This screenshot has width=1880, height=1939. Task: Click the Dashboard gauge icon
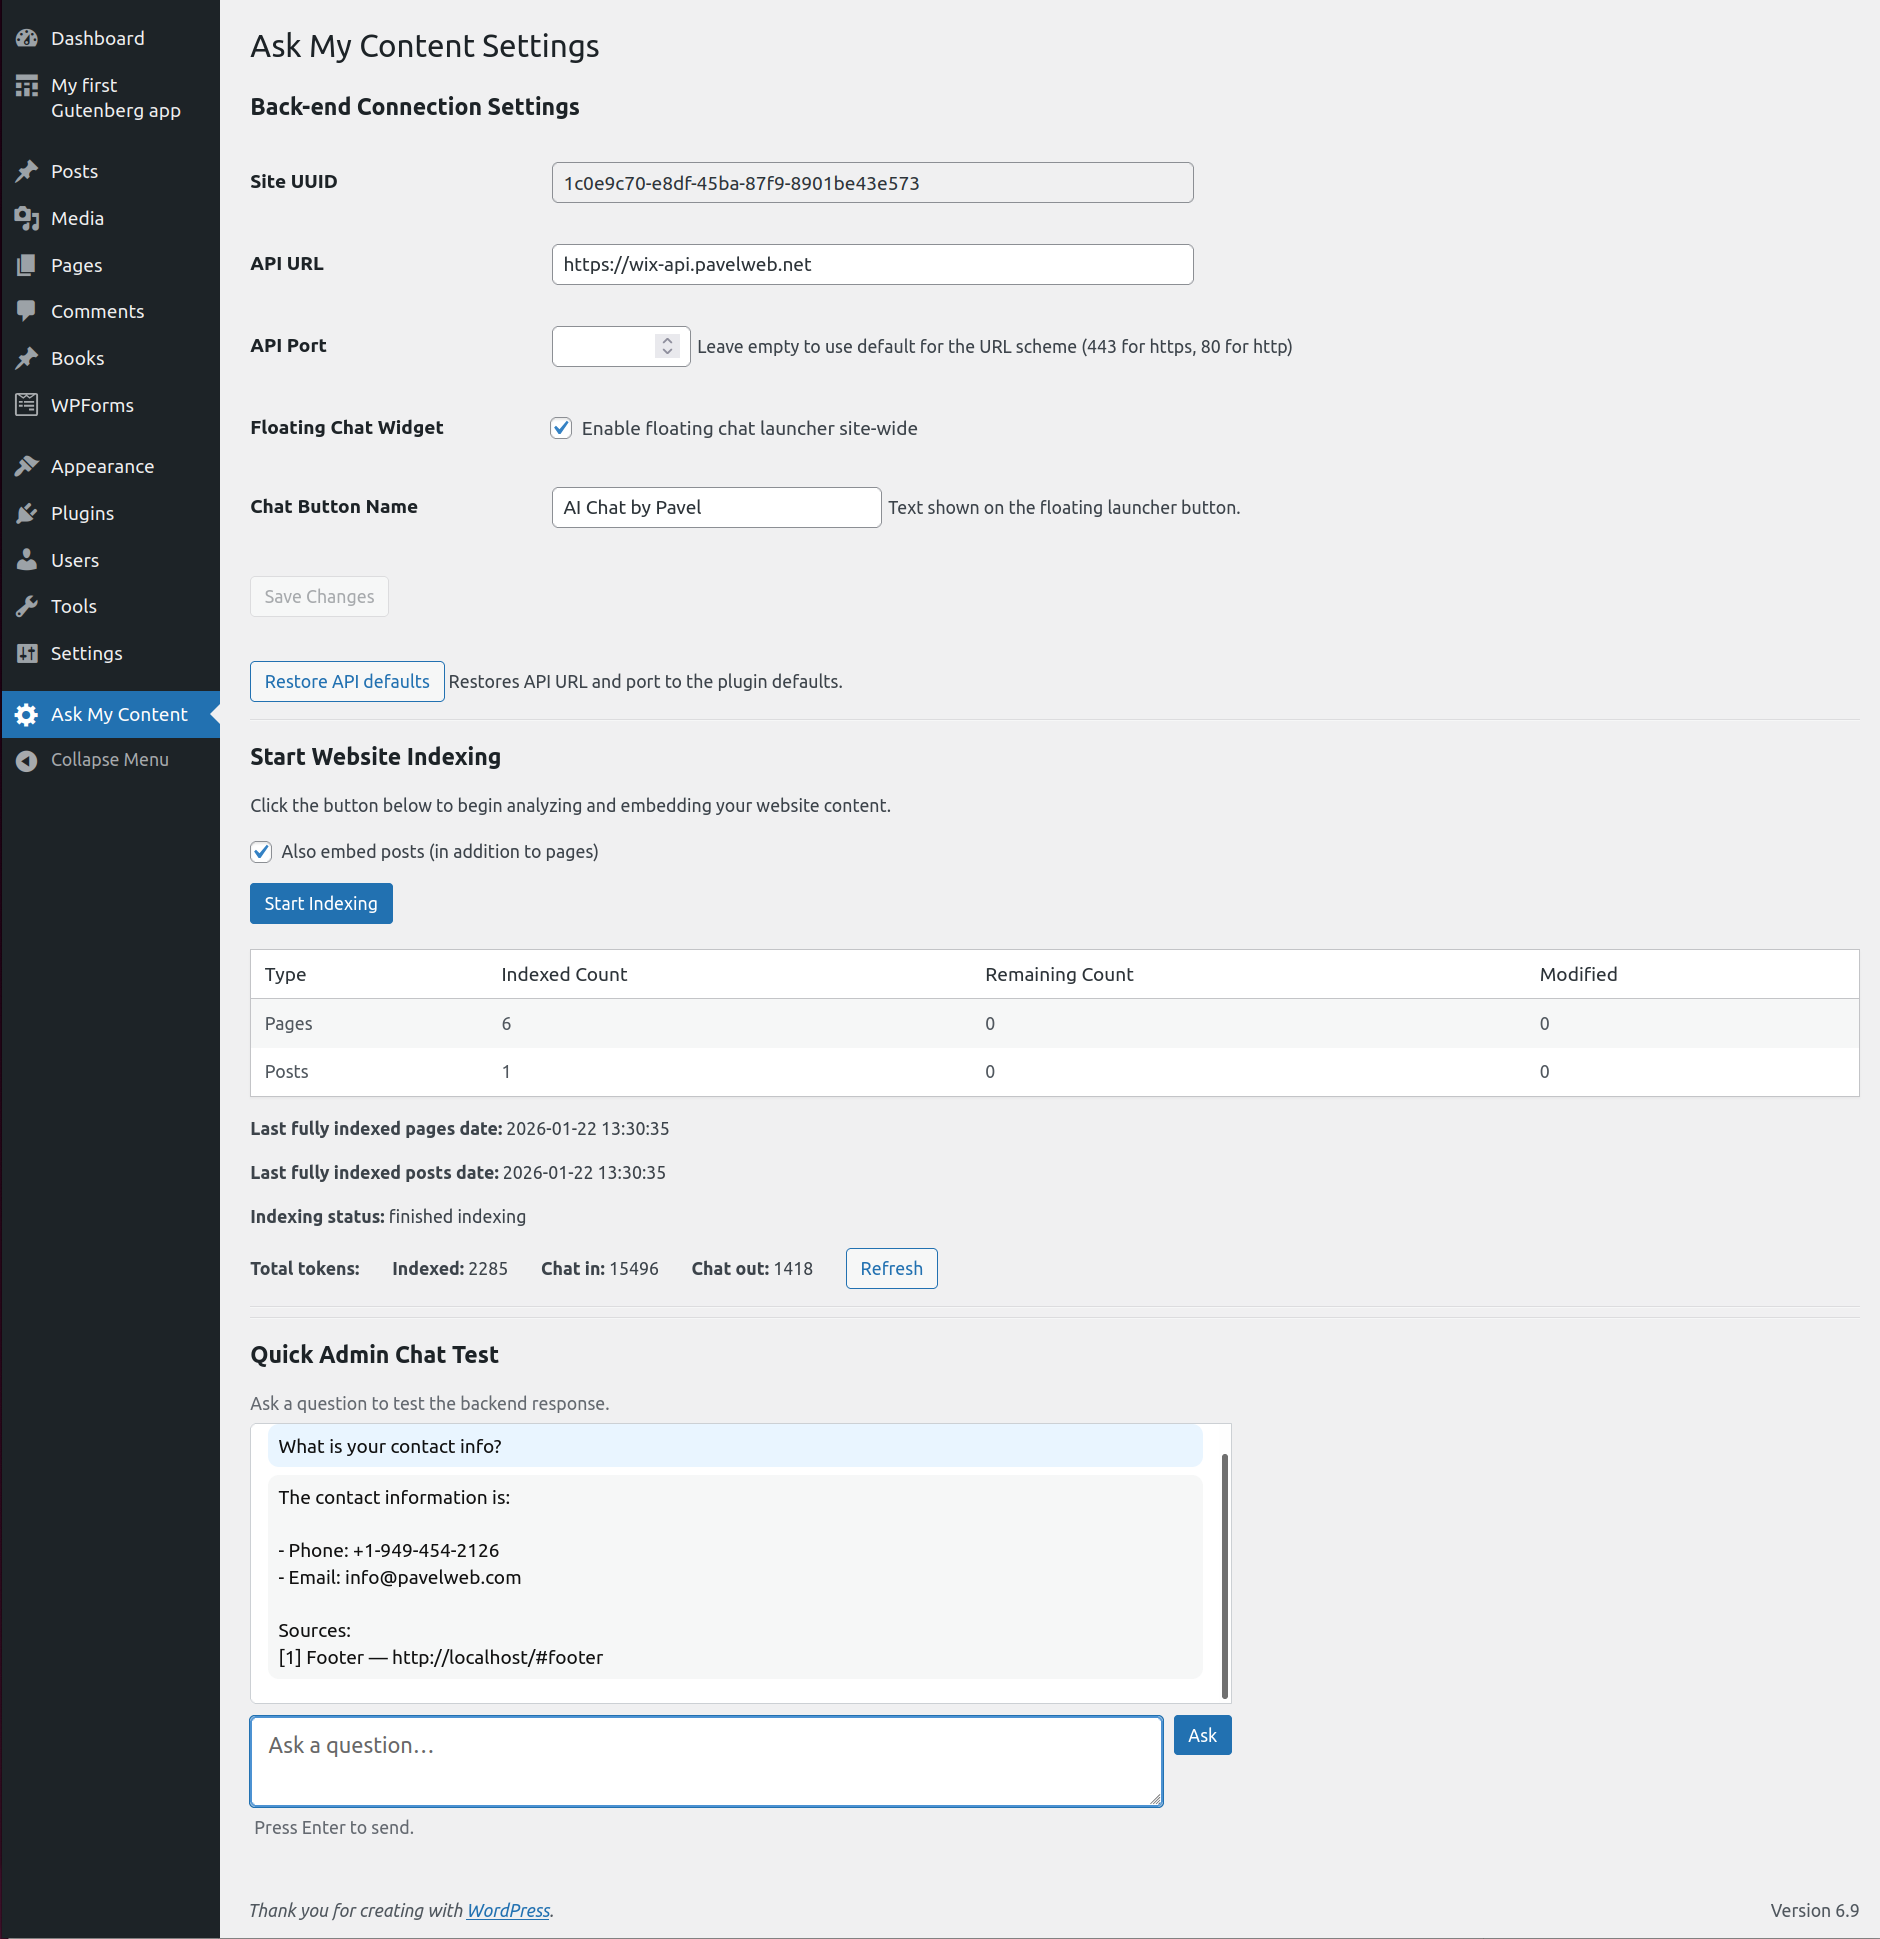pyautogui.click(x=27, y=39)
